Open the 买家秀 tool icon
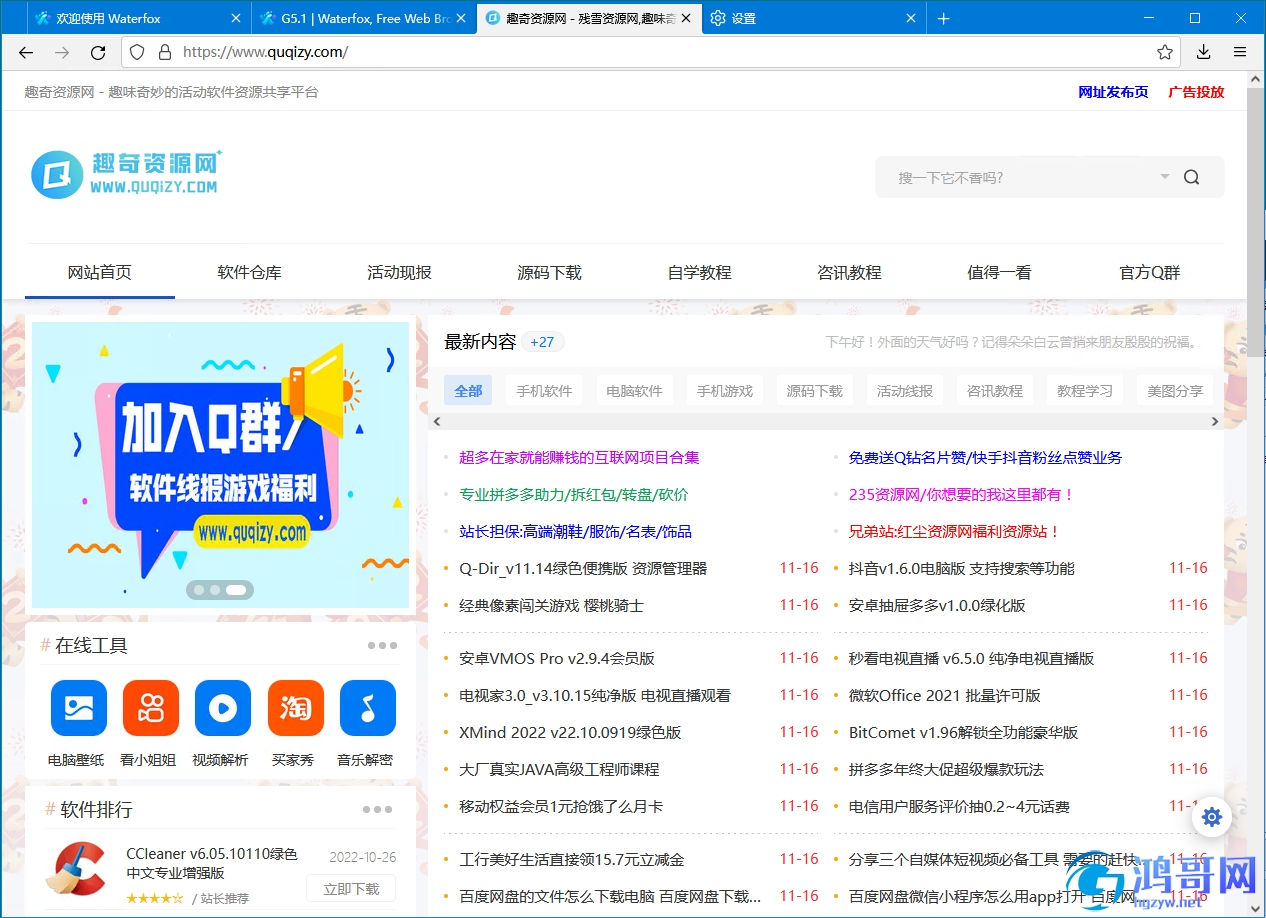This screenshot has width=1266, height=918. pyautogui.click(x=295, y=707)
